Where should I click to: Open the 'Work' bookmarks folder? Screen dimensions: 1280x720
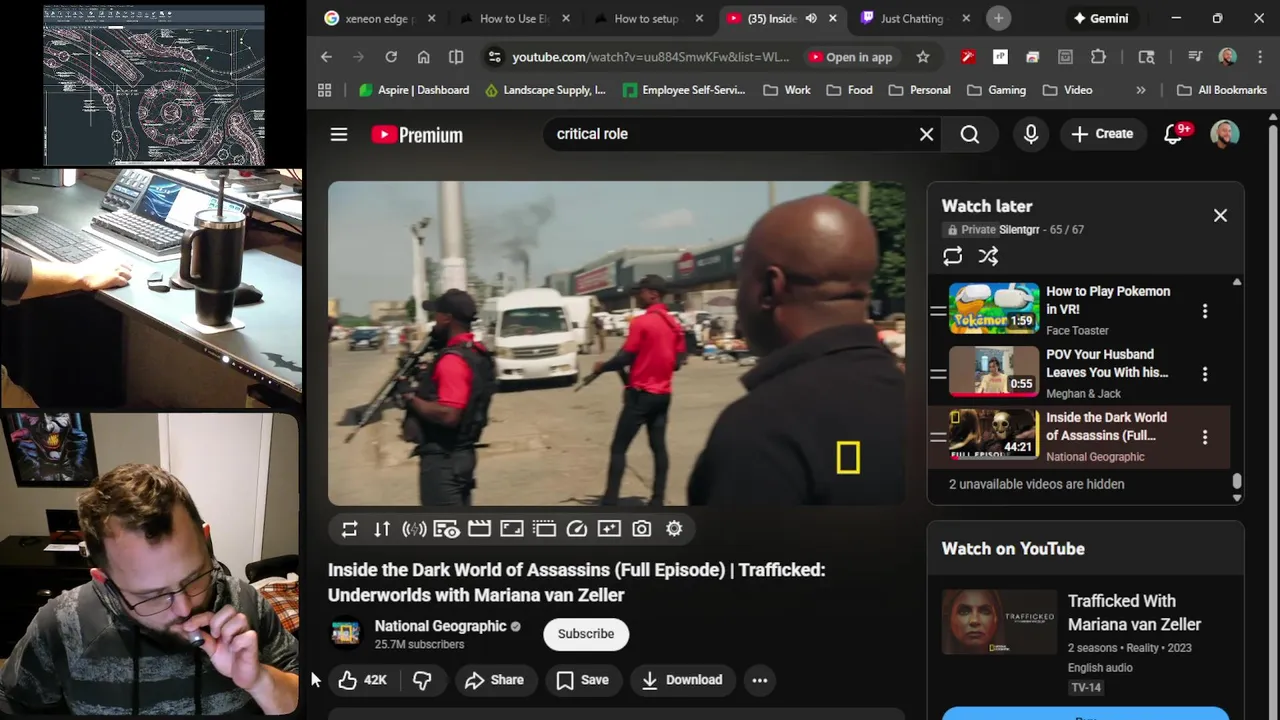pos(787,90)
